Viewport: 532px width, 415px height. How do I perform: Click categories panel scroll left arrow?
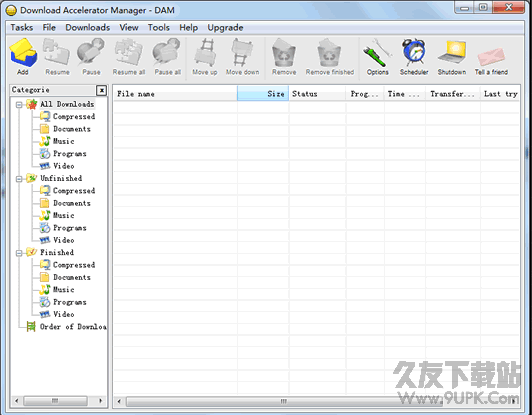tap(17, 401)
